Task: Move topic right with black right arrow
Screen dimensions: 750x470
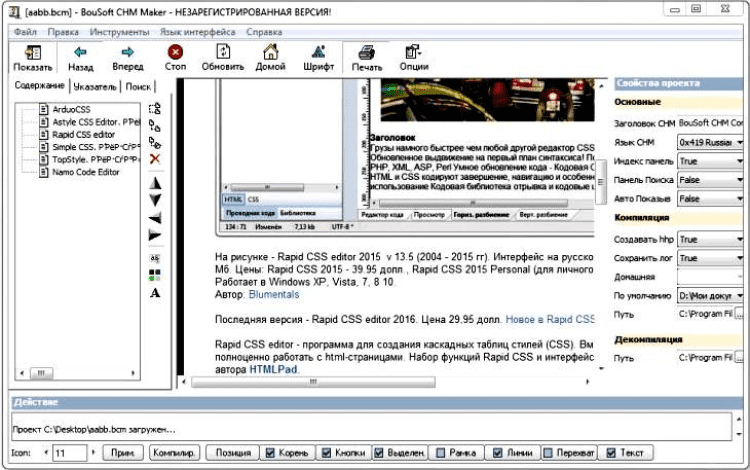Action: [x=155, y=235]
